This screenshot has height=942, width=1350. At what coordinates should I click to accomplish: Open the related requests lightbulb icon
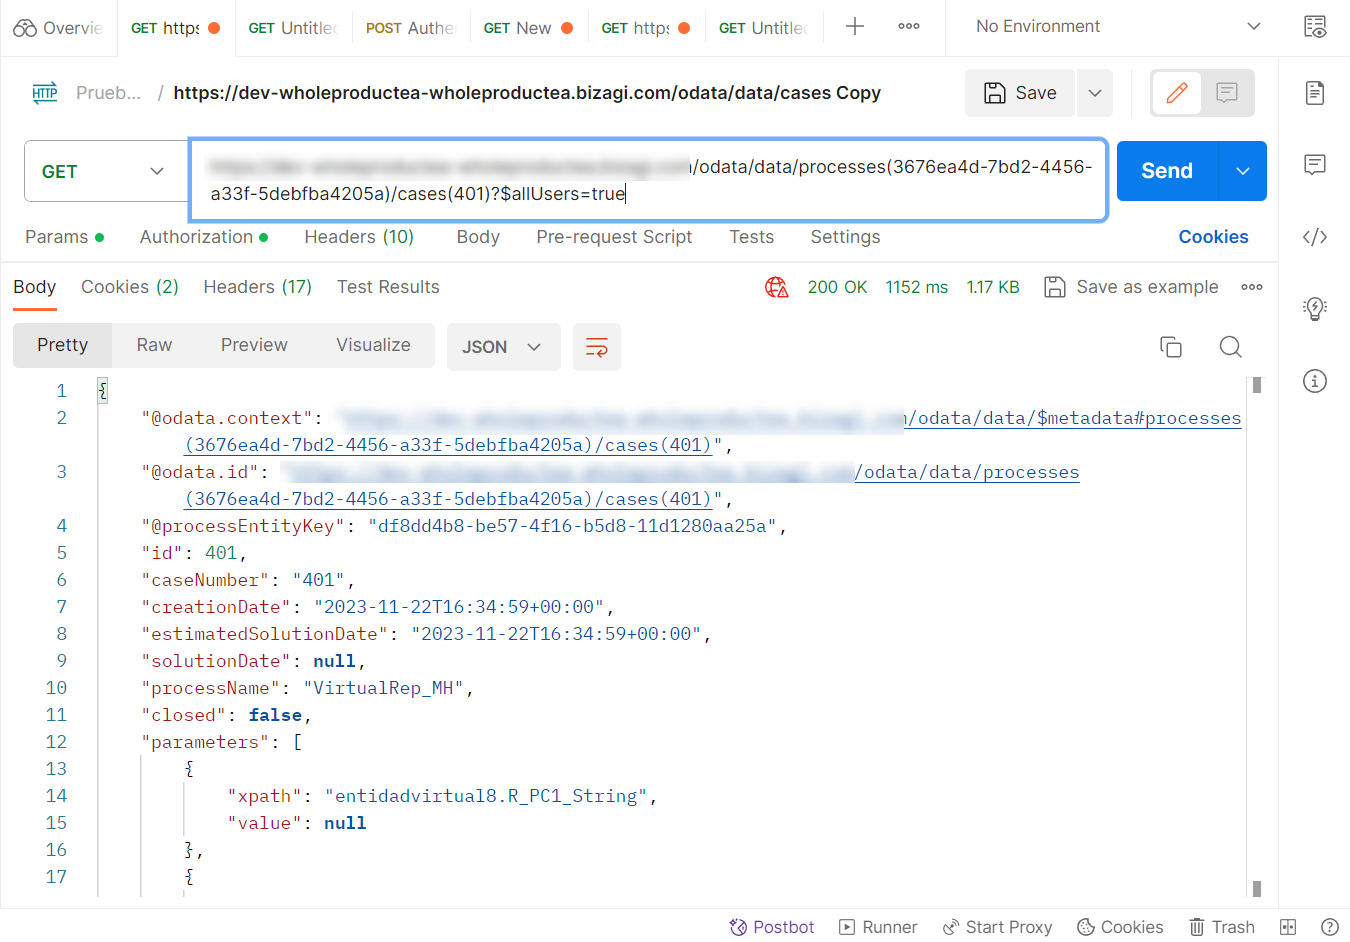click(1315, 308)
